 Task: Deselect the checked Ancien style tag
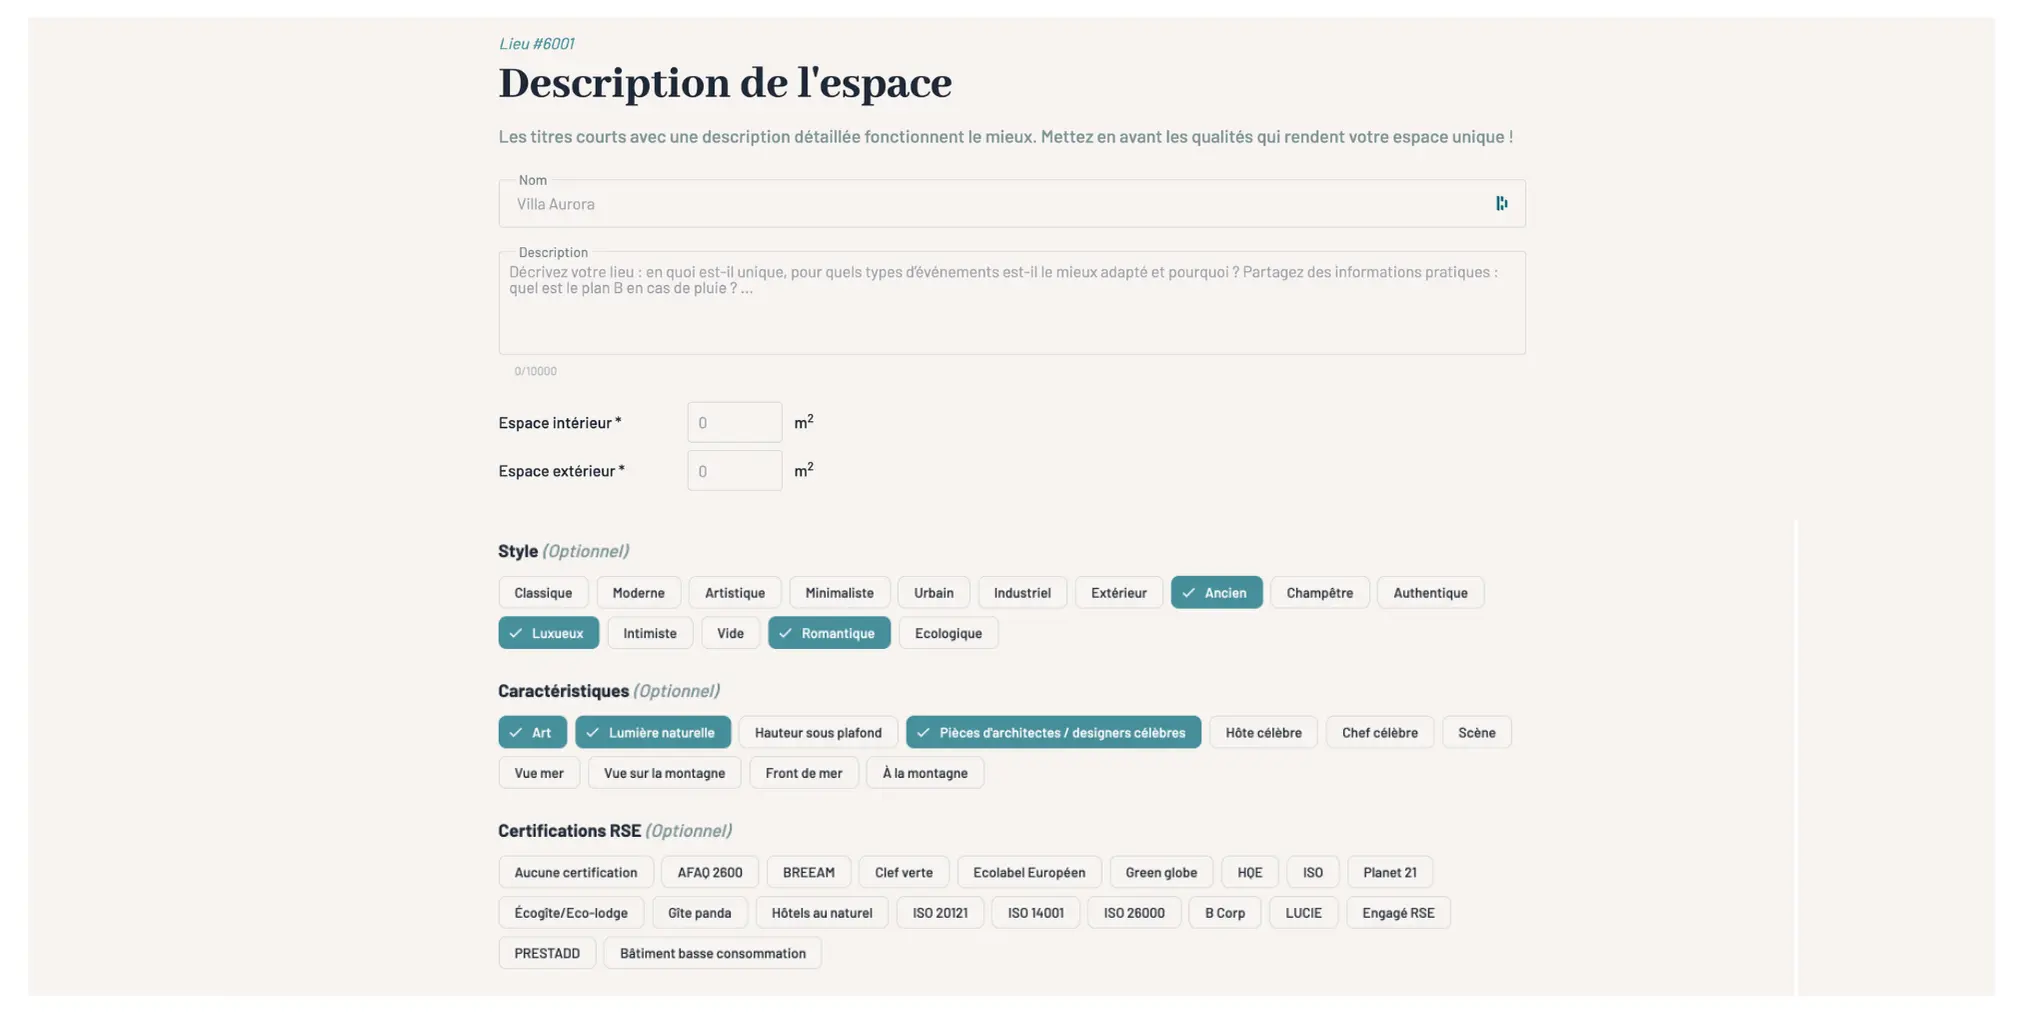[1216, 592]
